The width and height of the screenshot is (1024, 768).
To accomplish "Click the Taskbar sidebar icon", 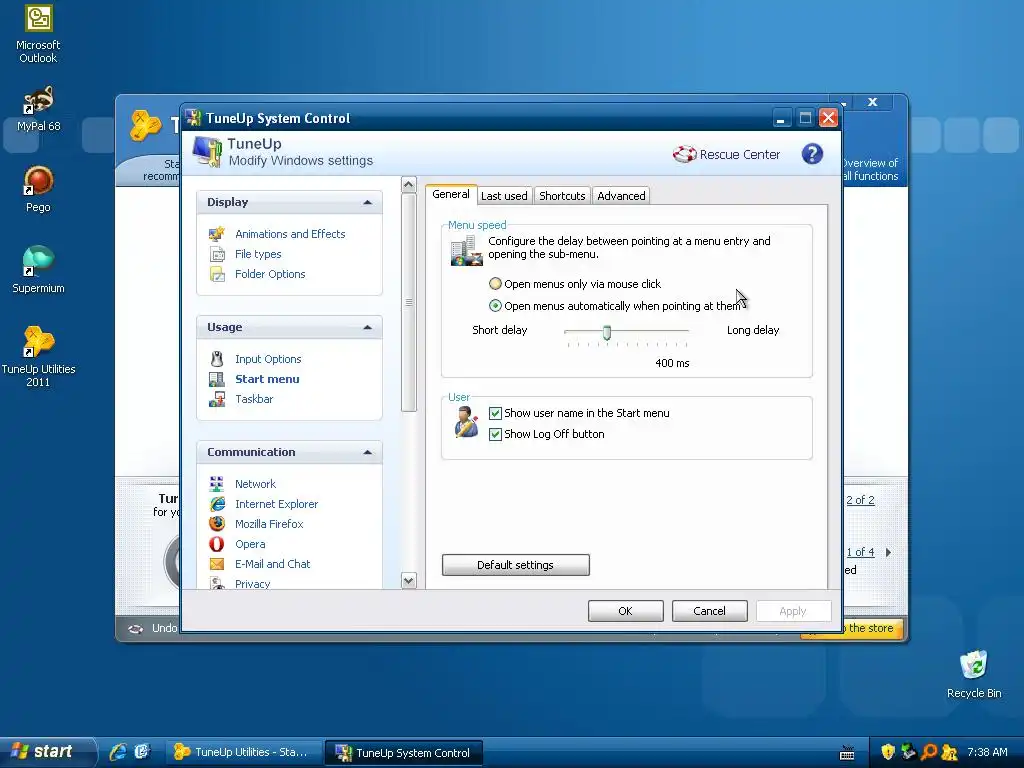I will tap(217, 399).
